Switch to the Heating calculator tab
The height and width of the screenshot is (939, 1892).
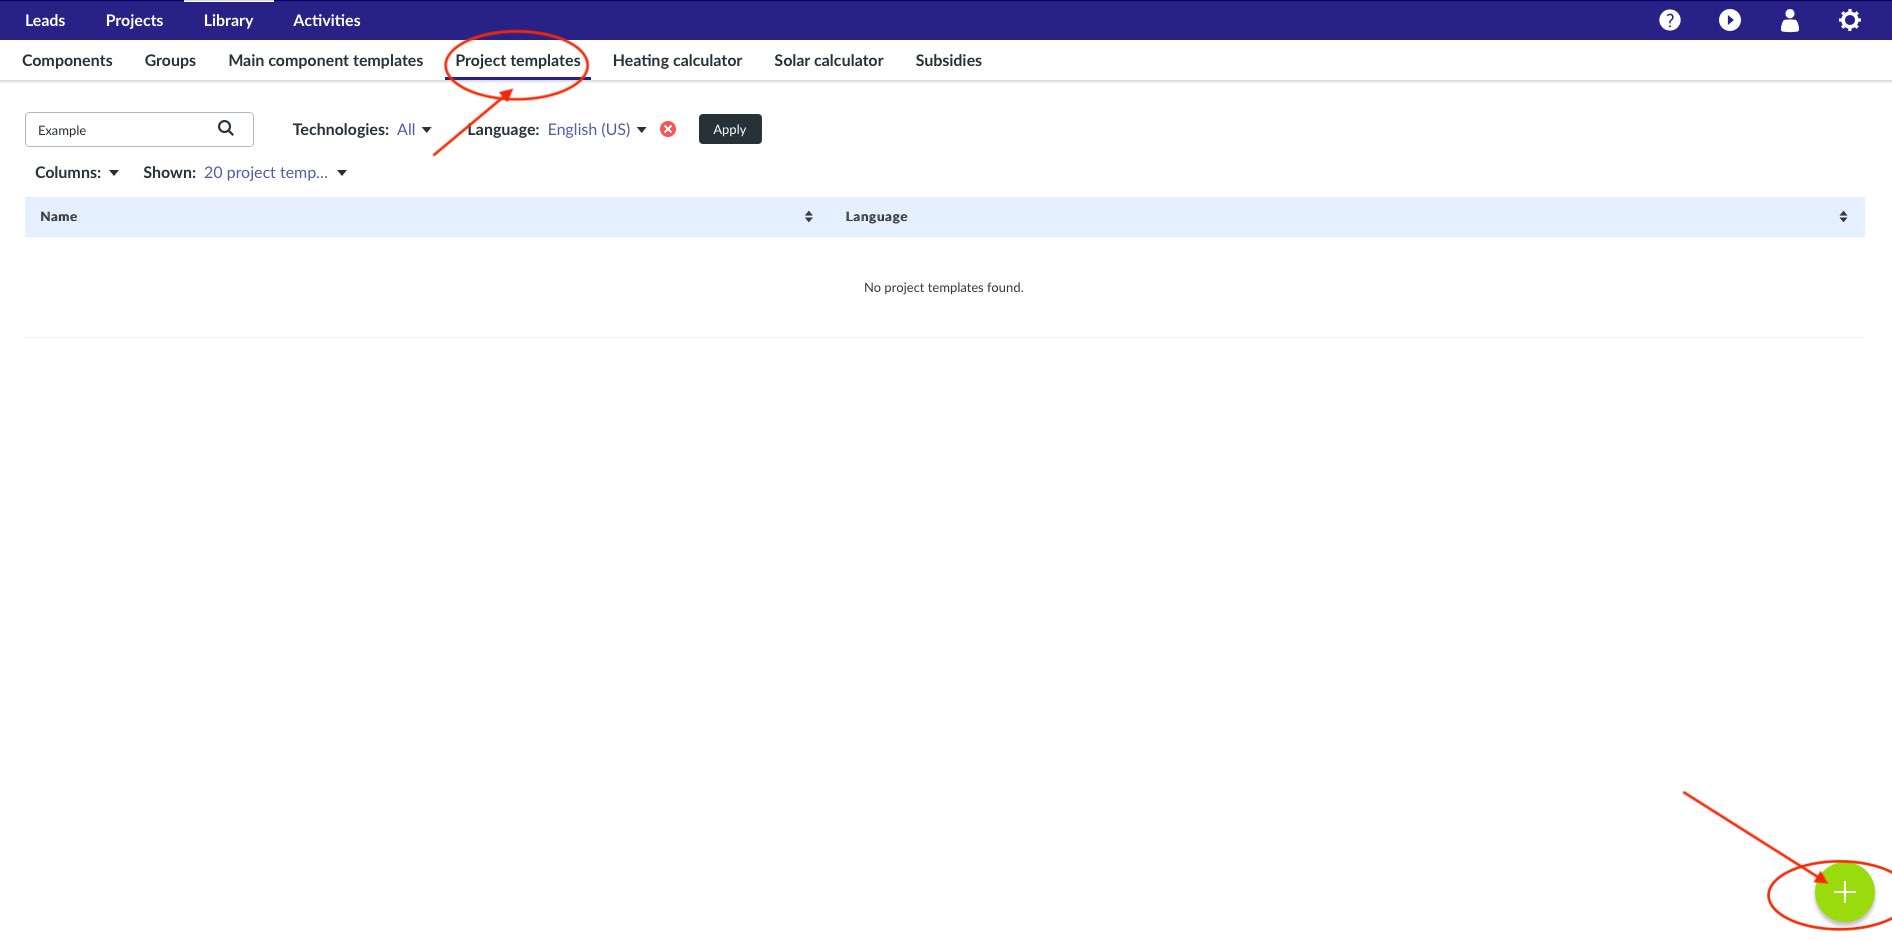[677, 61]
